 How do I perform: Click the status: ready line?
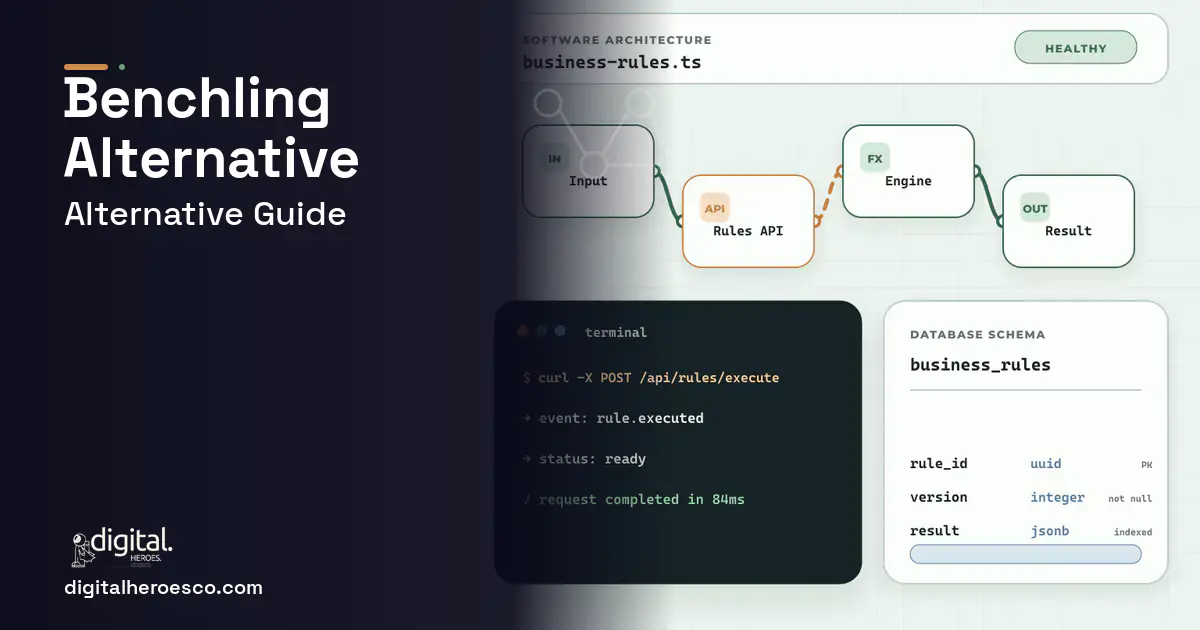tap(584, 459)
